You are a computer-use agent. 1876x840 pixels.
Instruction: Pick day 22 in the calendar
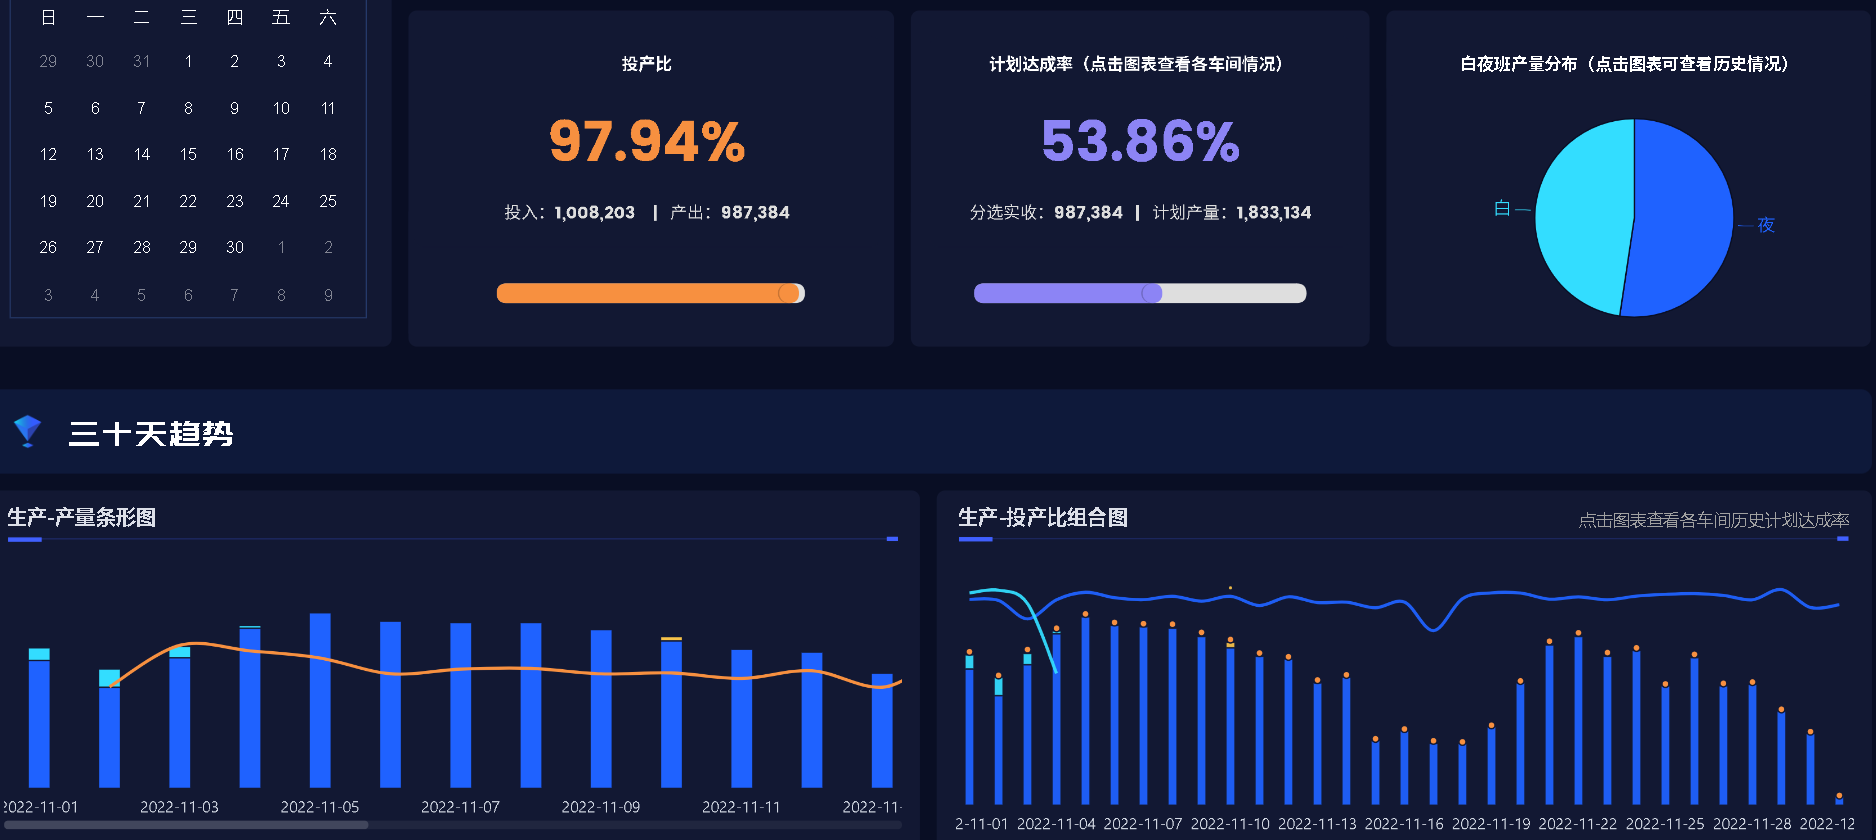pyautogui.click(x=188, y=201)
